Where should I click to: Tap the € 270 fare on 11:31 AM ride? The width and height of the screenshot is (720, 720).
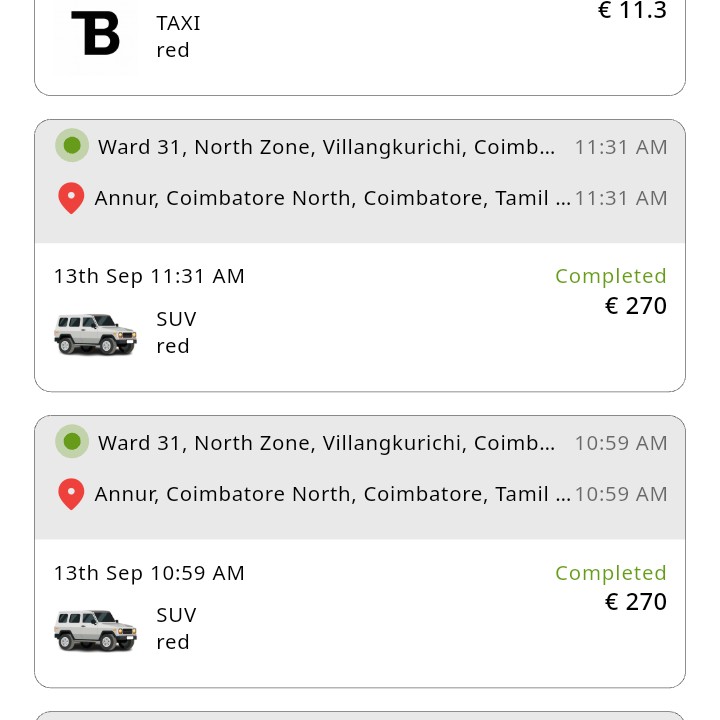(635, 306)
